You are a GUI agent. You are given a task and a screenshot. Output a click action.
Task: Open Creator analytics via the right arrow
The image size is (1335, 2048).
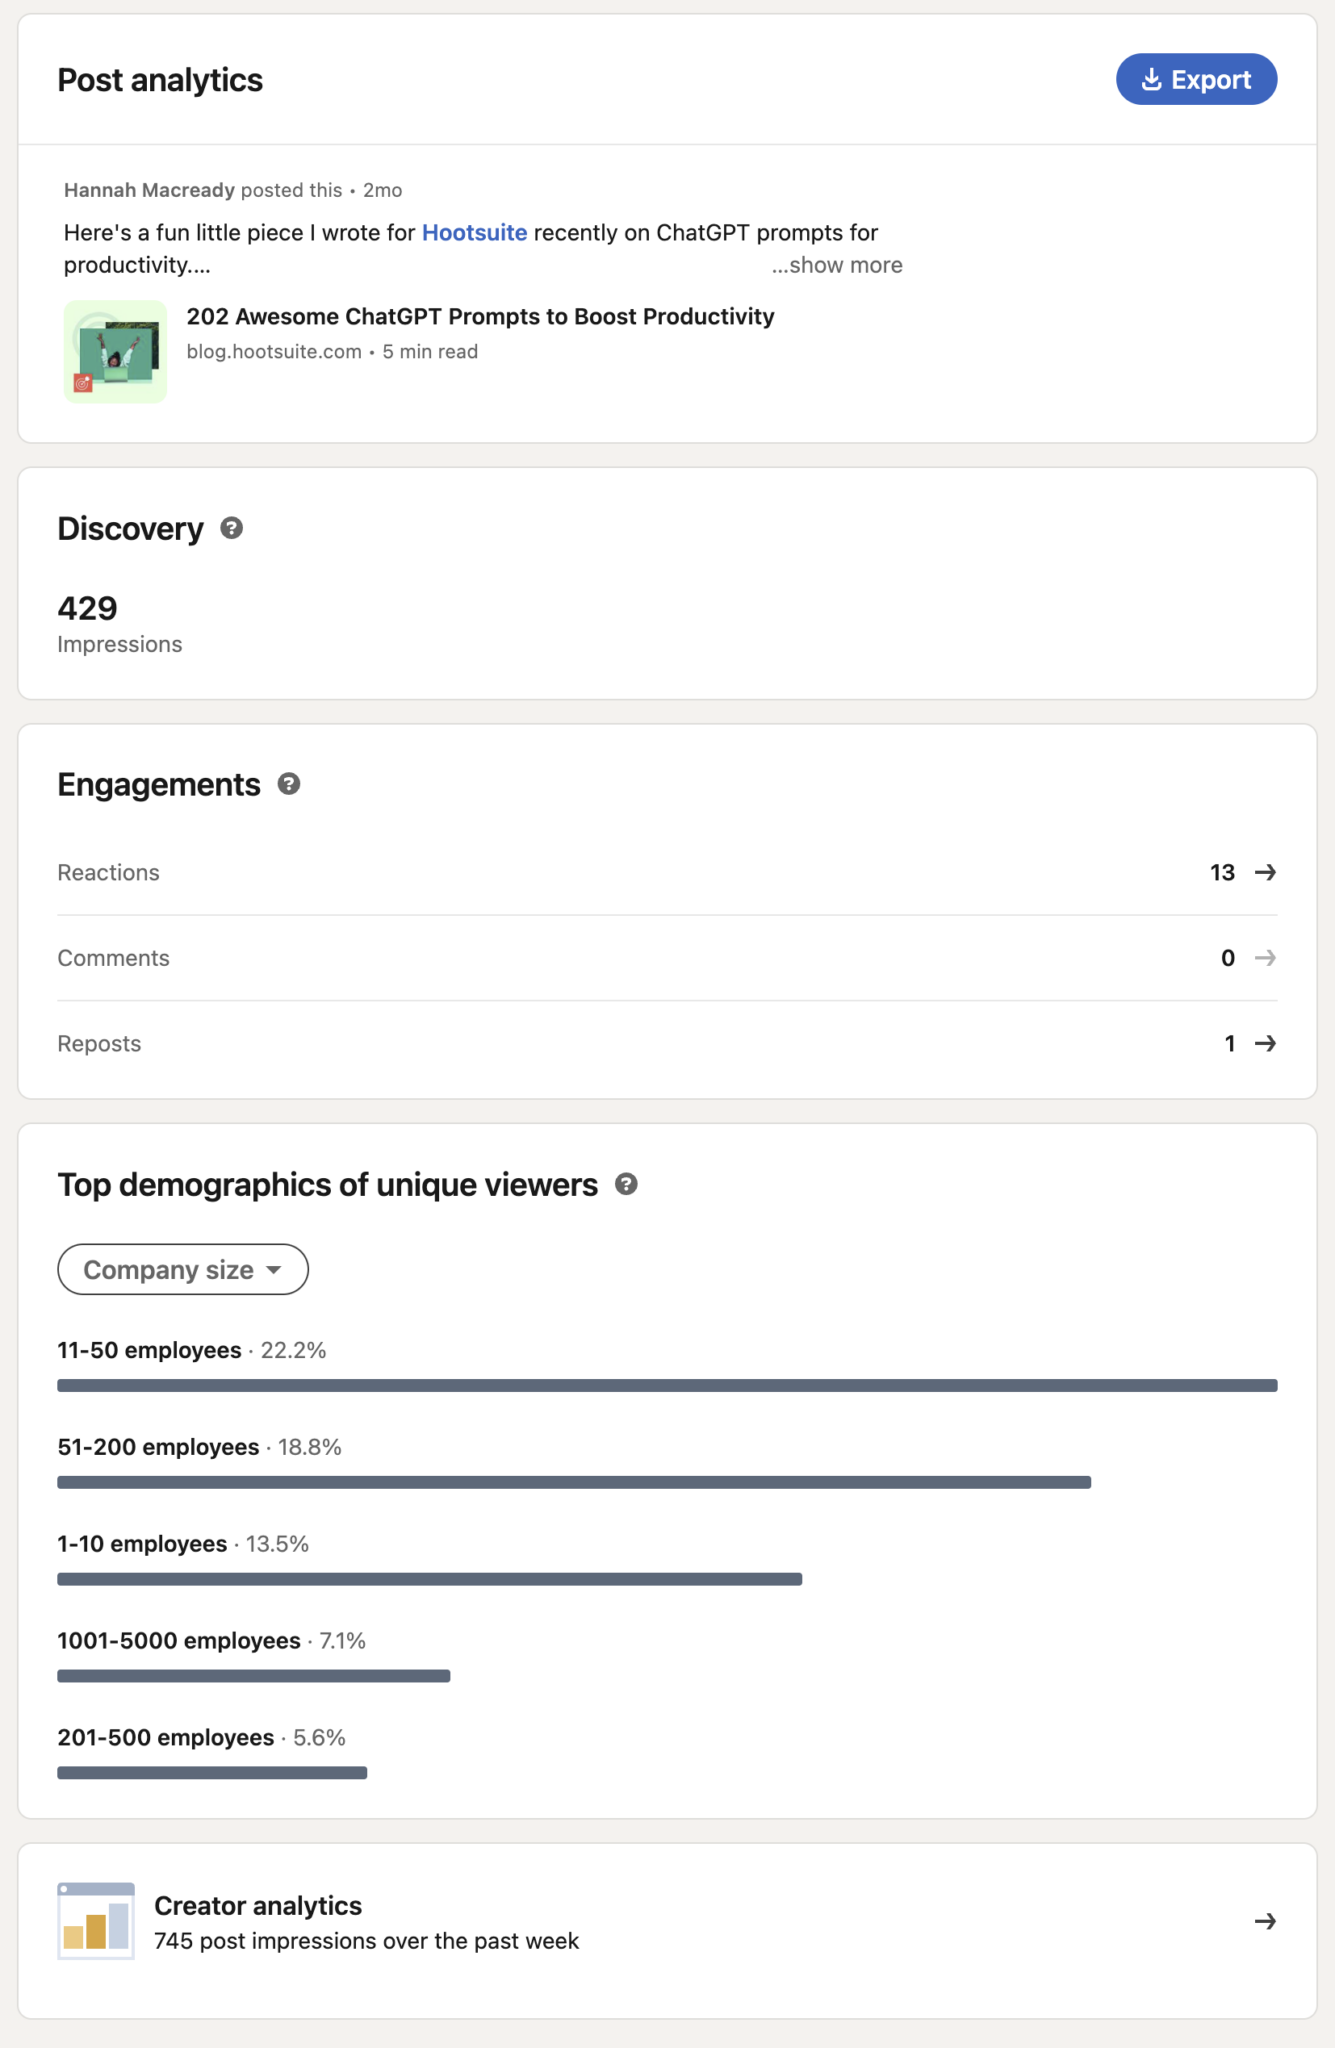(1266, 1920)
